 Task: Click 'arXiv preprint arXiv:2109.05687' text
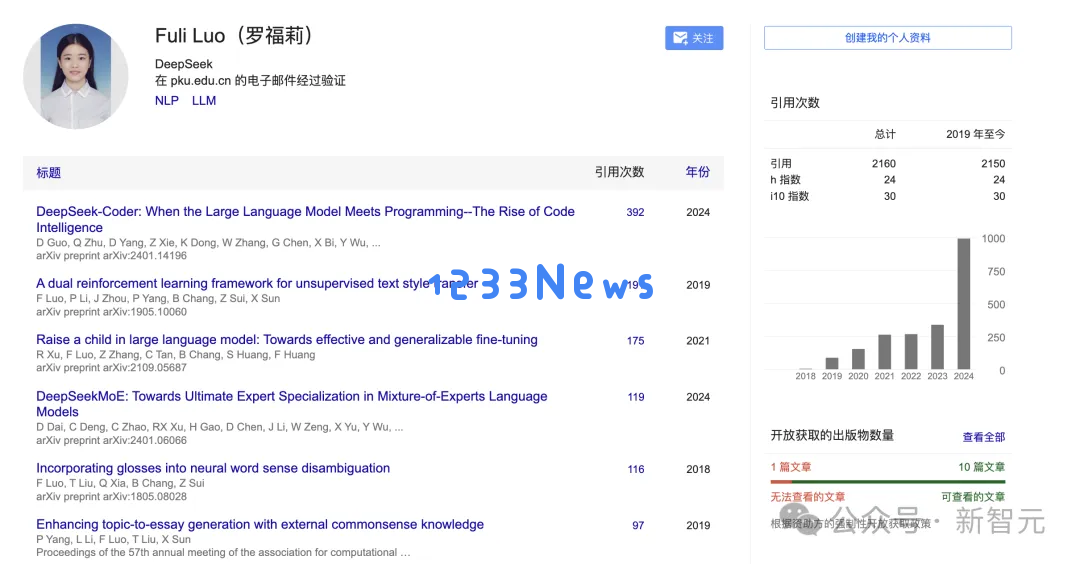(x=111, y=368)
